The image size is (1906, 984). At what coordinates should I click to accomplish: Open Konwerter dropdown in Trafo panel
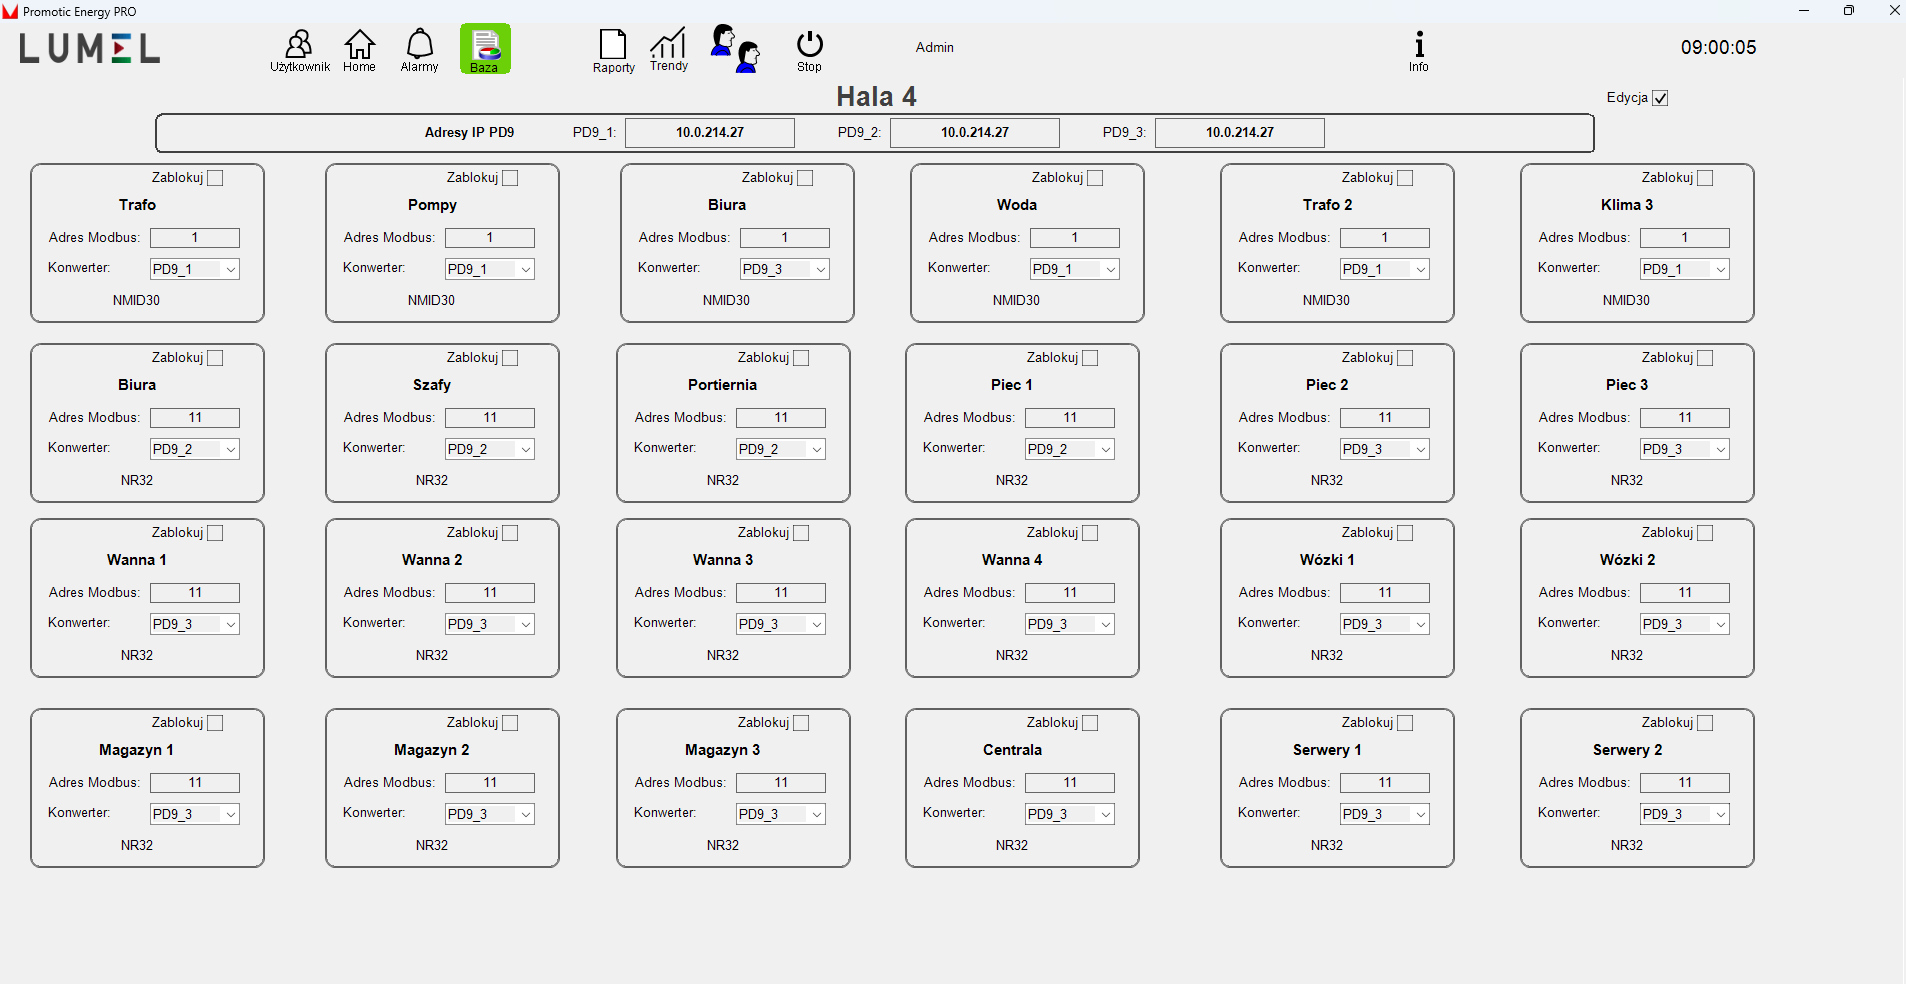point(195,269)
